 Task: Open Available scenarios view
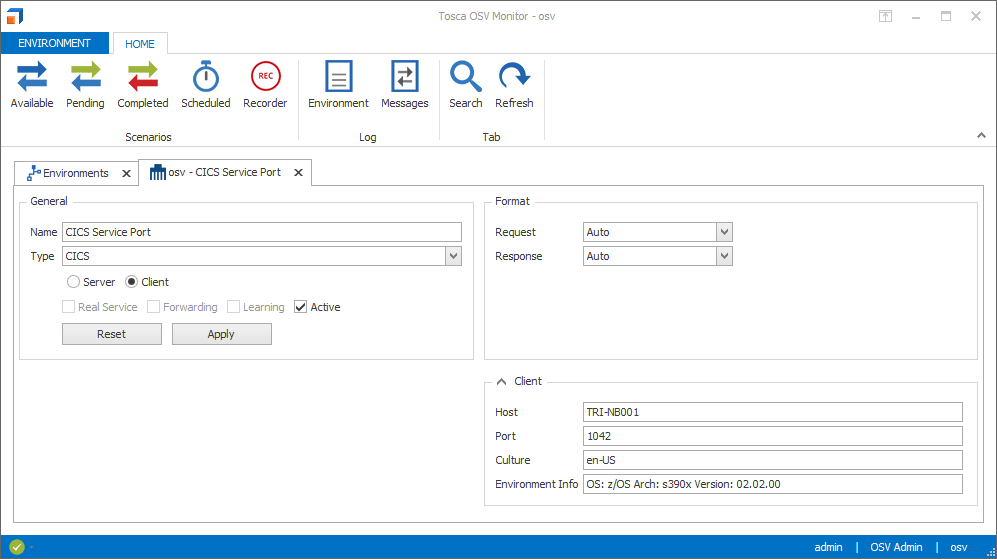pyautogui.click(x=32, y=85)
